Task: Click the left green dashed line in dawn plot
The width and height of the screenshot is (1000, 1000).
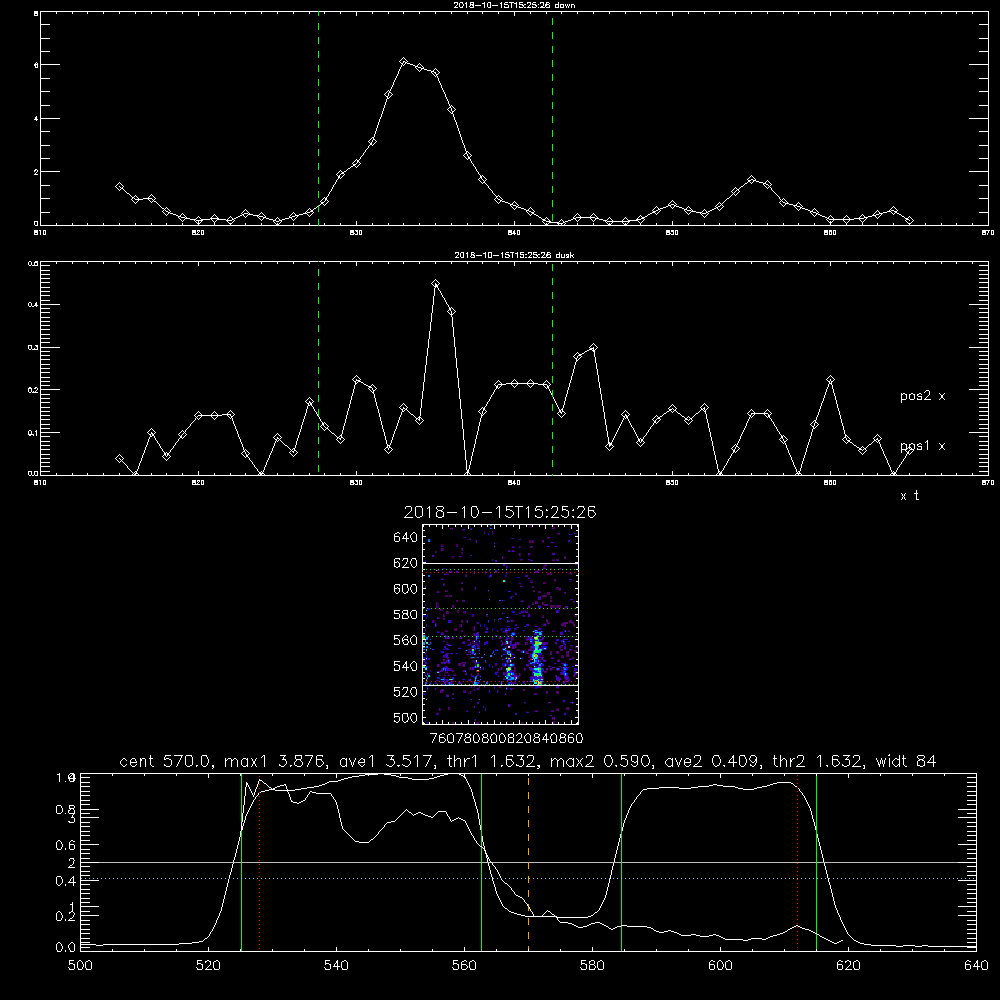Action: [318, 121]
